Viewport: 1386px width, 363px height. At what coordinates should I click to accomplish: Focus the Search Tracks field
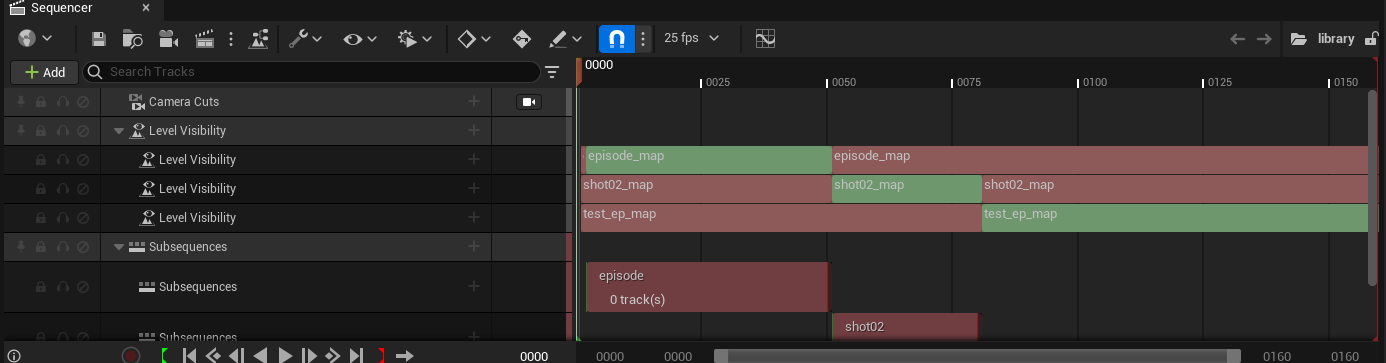click(312, 72)
